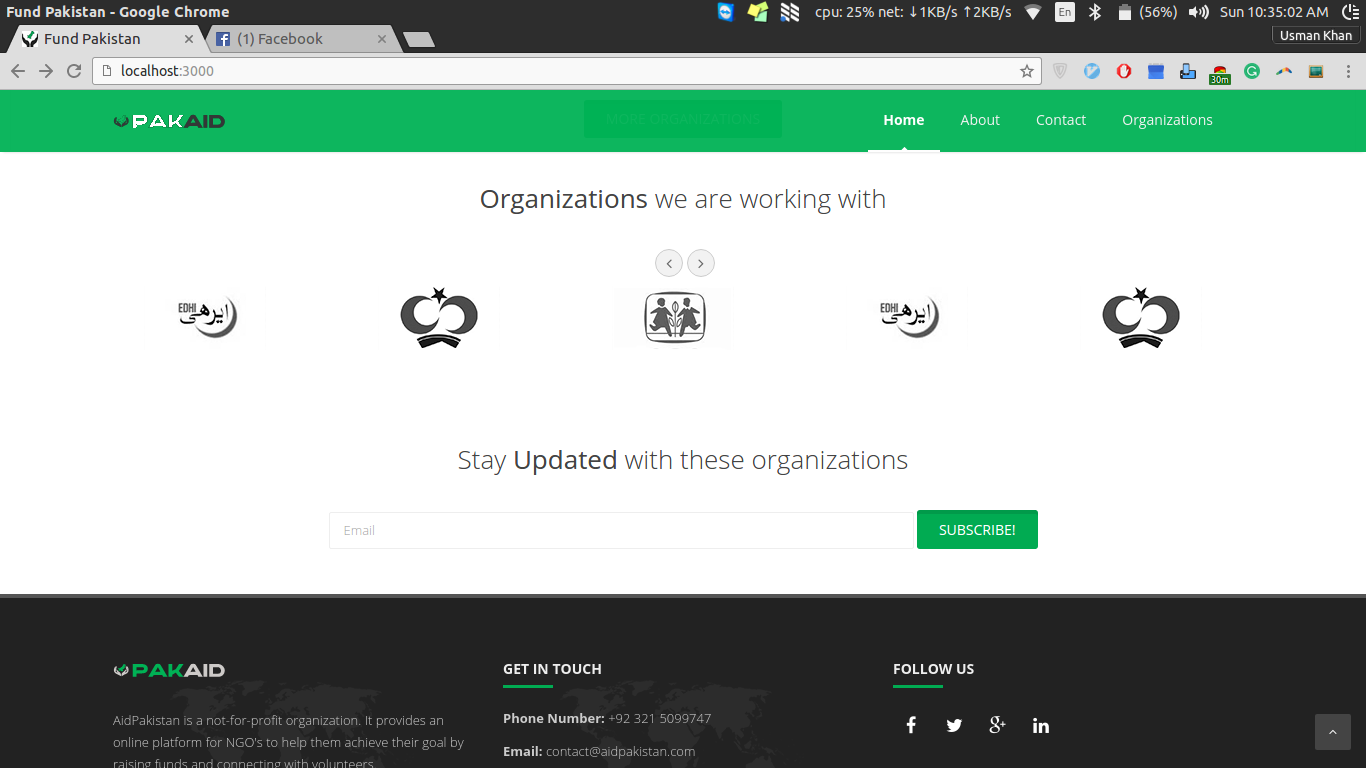Open the About nav item
This screenshot has height=768, width=1366.
980,120
